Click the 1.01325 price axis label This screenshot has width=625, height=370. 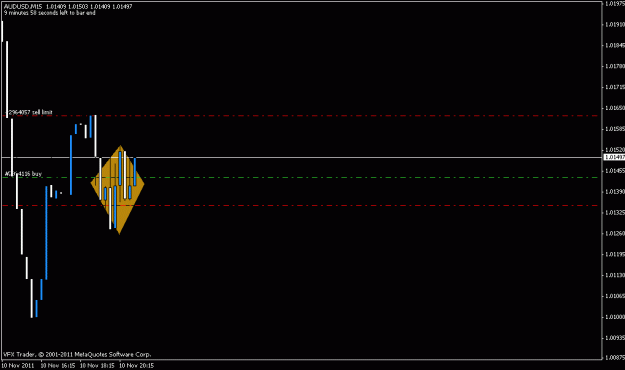coord(615,213)
